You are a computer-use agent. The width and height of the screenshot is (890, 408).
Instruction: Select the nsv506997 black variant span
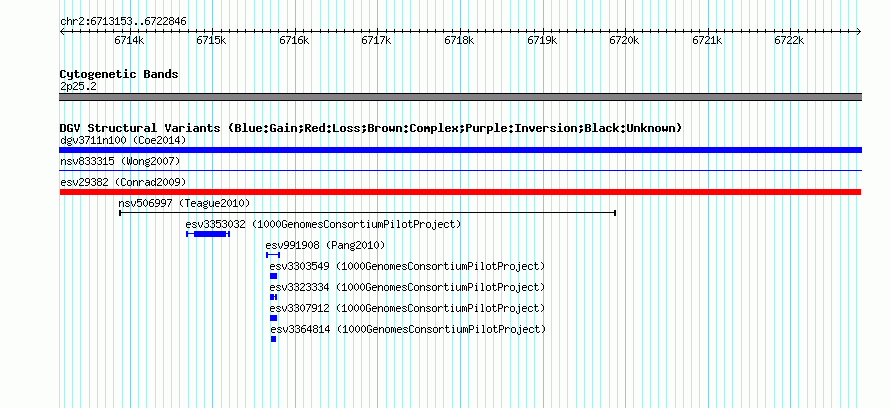(368, 213)
